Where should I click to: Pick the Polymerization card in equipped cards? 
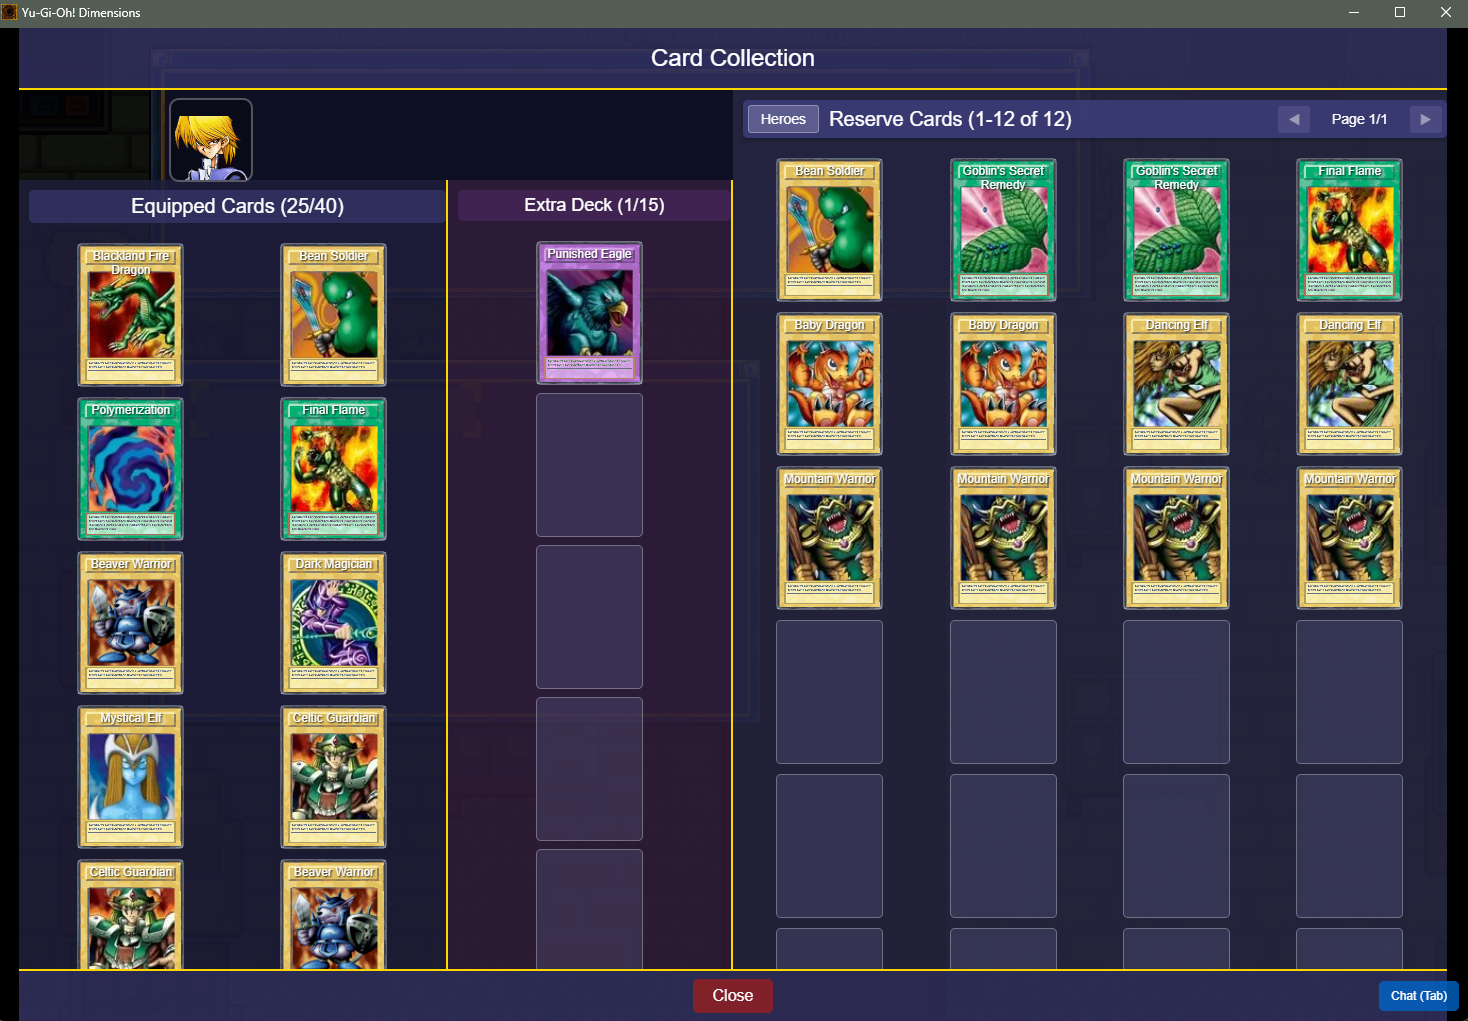[131, 469]
